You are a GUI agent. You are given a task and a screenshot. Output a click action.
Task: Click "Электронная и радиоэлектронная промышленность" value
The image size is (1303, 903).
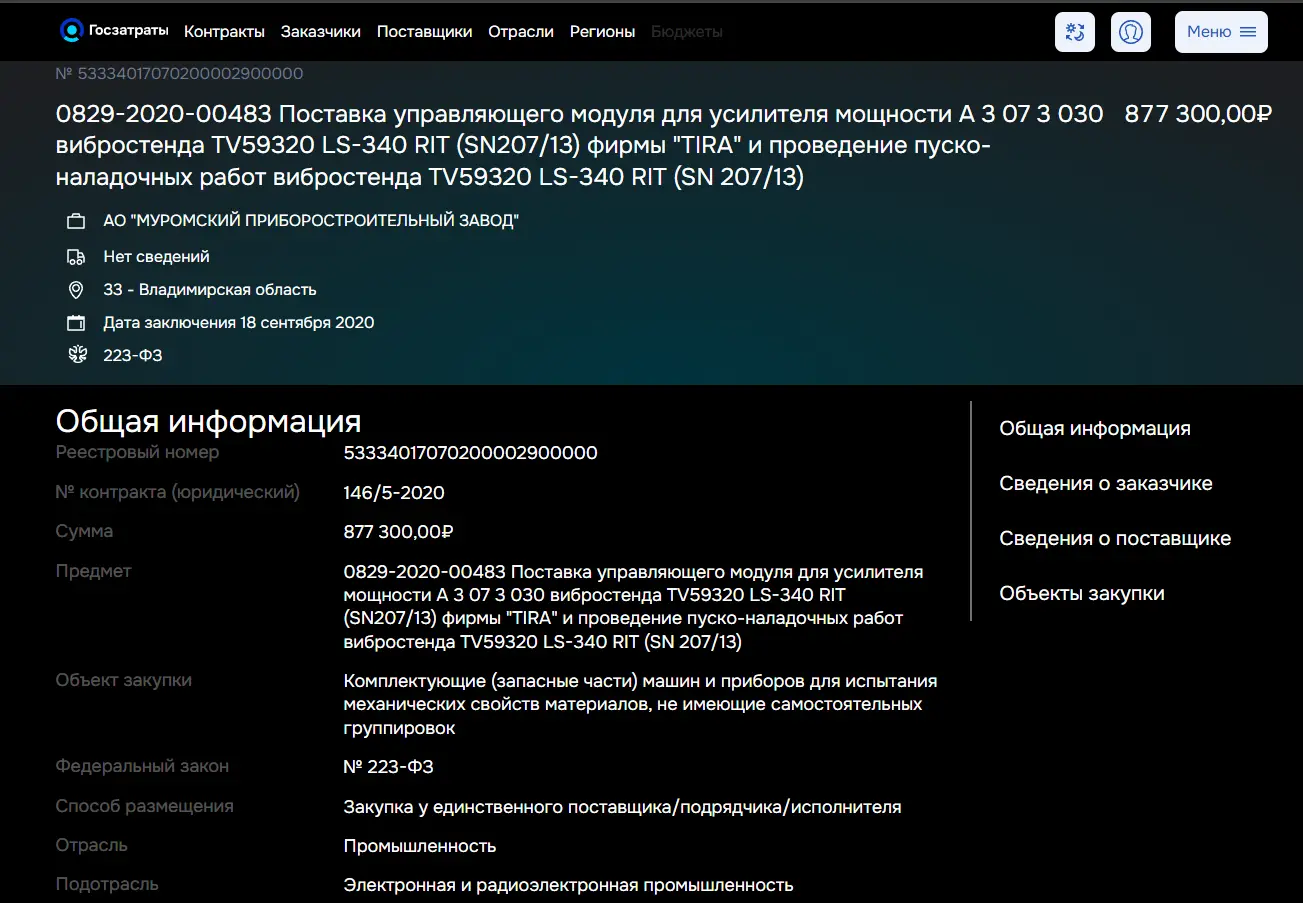pyautogui.click(x=568, y=886)
